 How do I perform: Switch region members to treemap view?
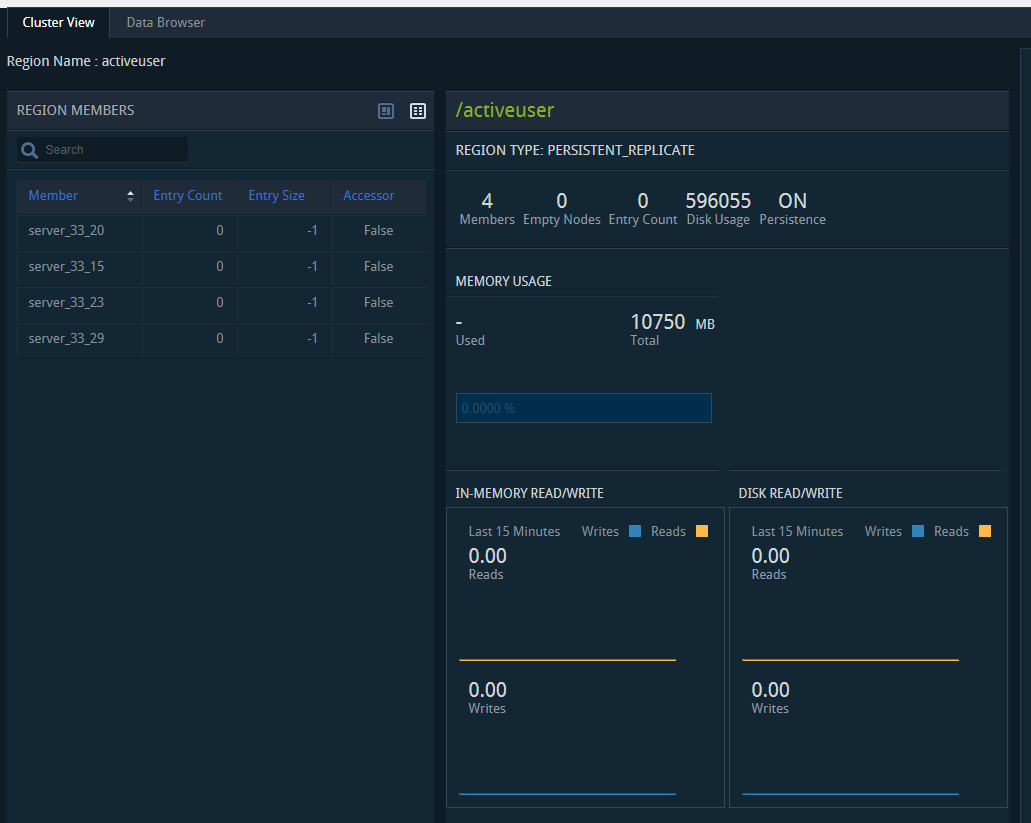click(386, 111)
